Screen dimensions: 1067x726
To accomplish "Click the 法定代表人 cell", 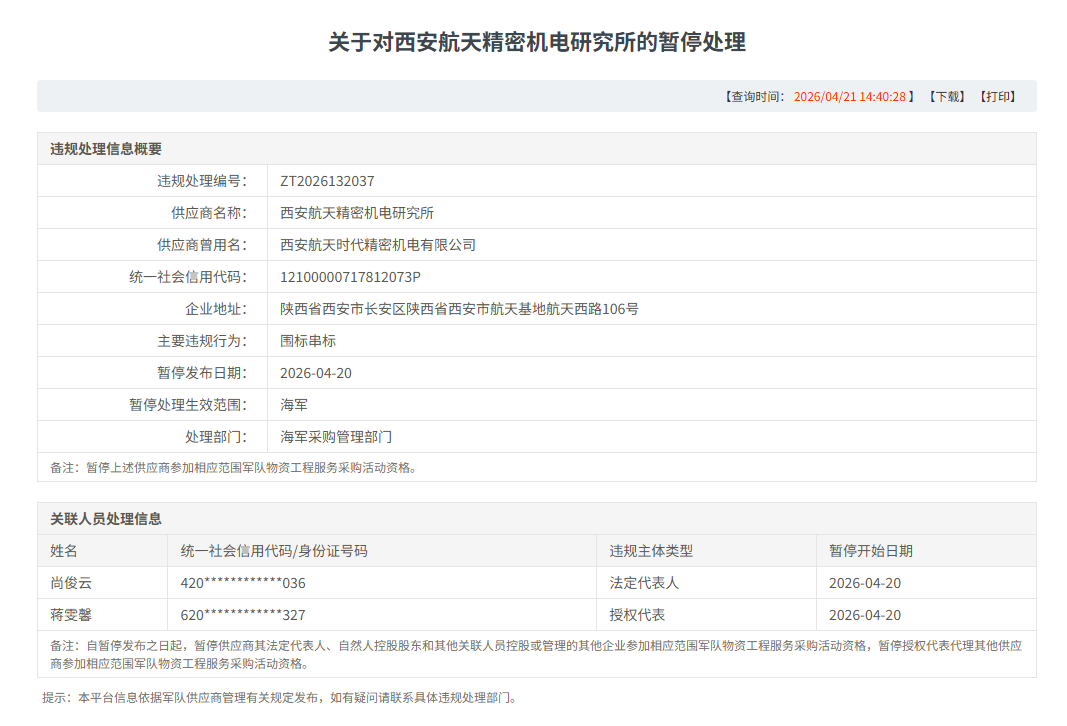I will (x=644, y=583).
